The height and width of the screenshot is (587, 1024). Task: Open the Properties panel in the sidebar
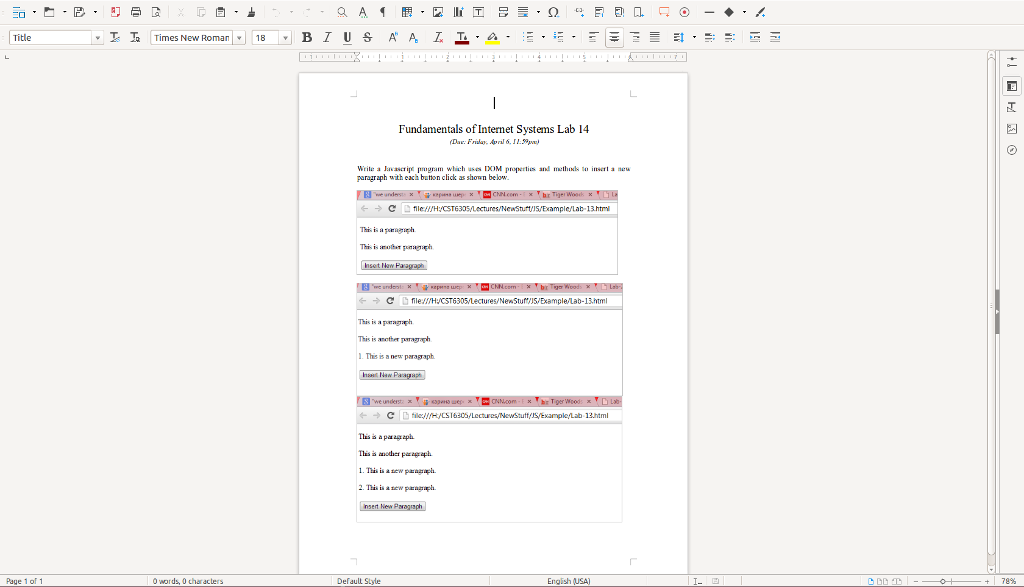tap(1011, 86)
